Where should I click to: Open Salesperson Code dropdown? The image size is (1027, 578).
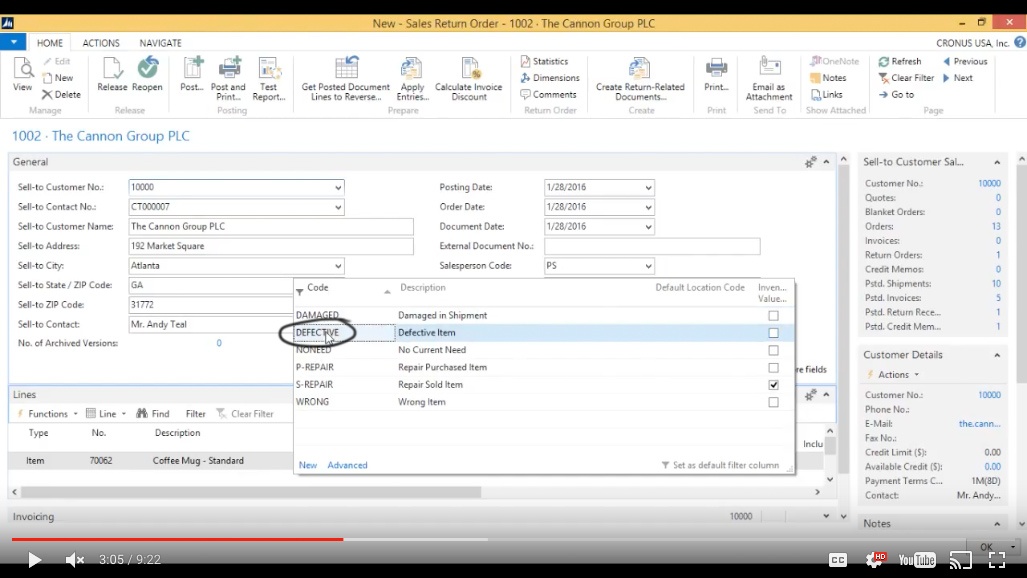click(648, 266)
